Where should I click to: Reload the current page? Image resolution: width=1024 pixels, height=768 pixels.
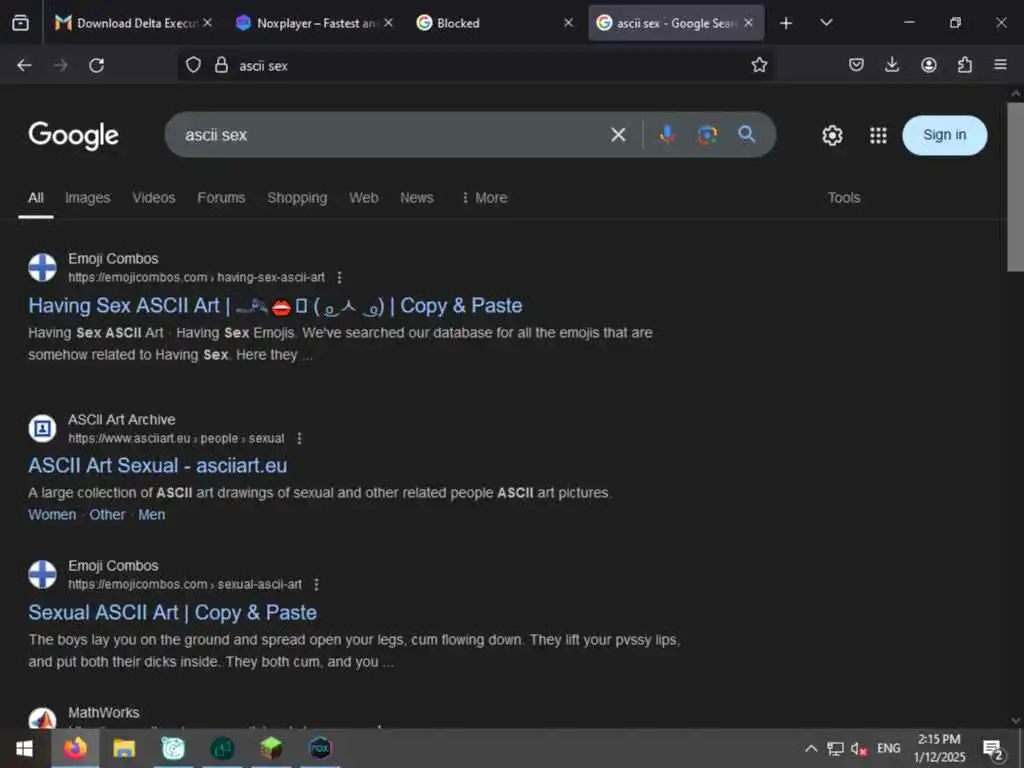coord(97,65)
